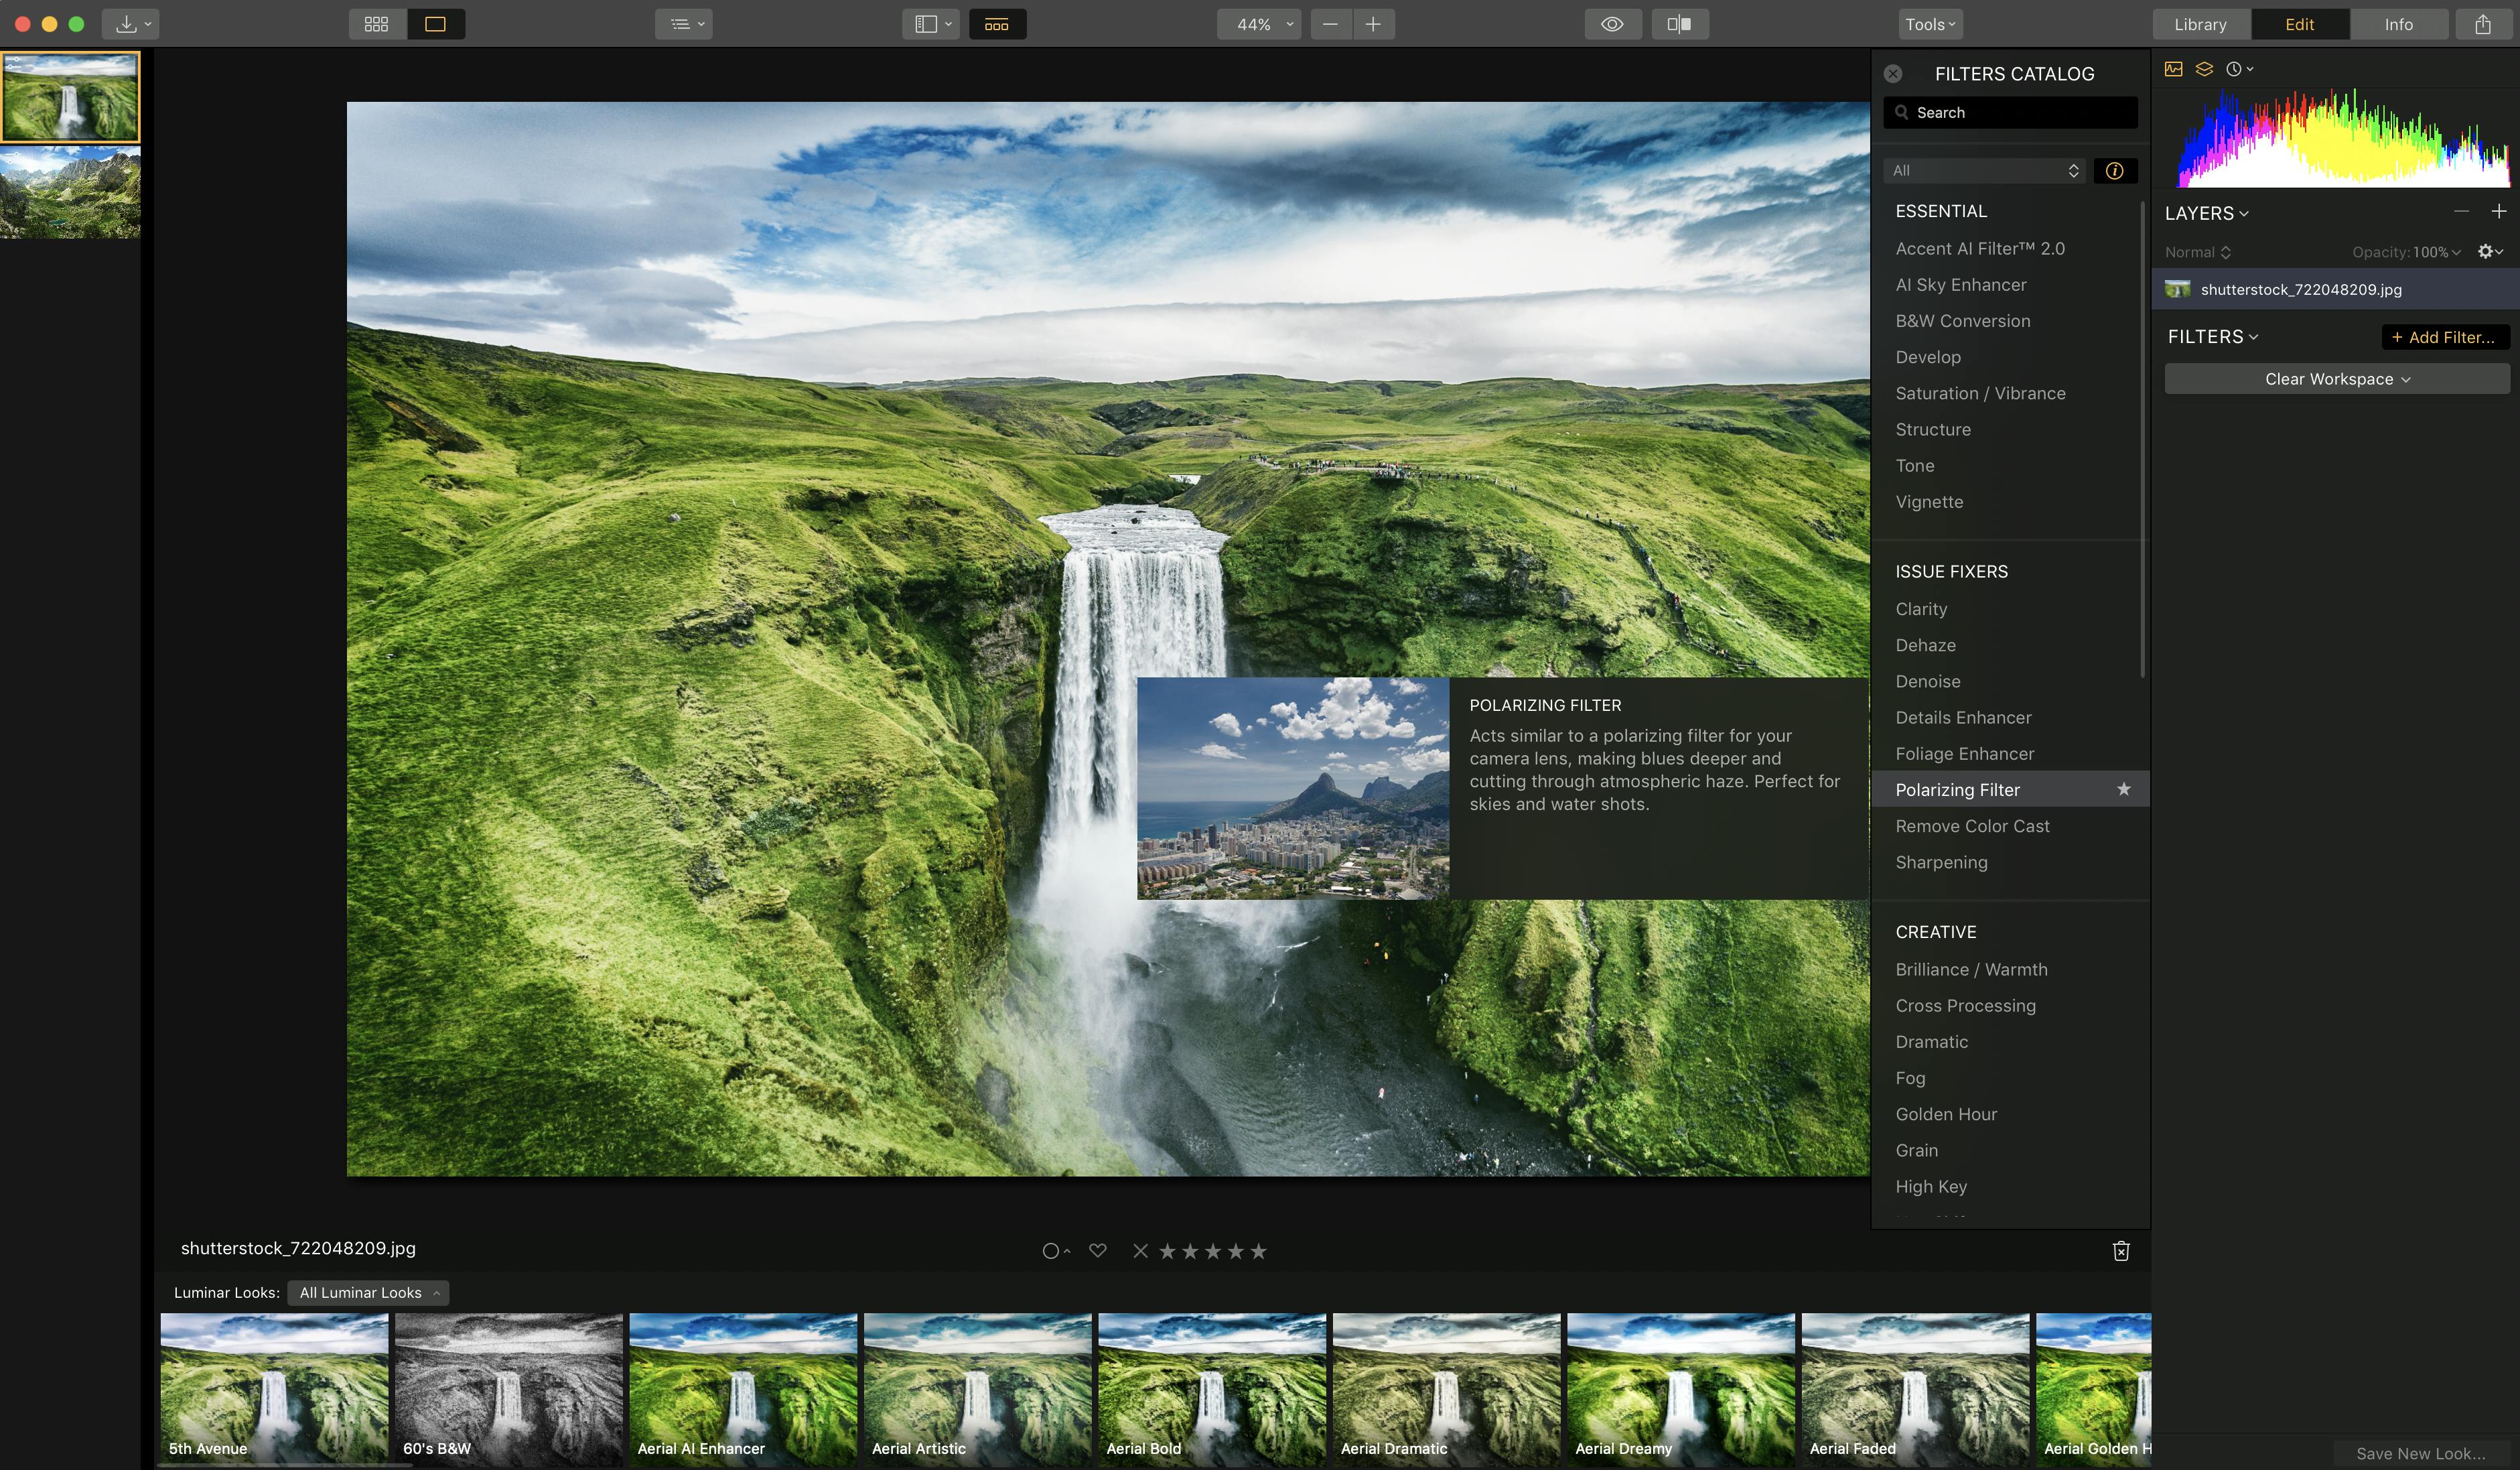Image resolution: width=2520 pixels, height=1470 pixels.
Task: Close the Filters Catalog panel
Action: (1893, 74)
